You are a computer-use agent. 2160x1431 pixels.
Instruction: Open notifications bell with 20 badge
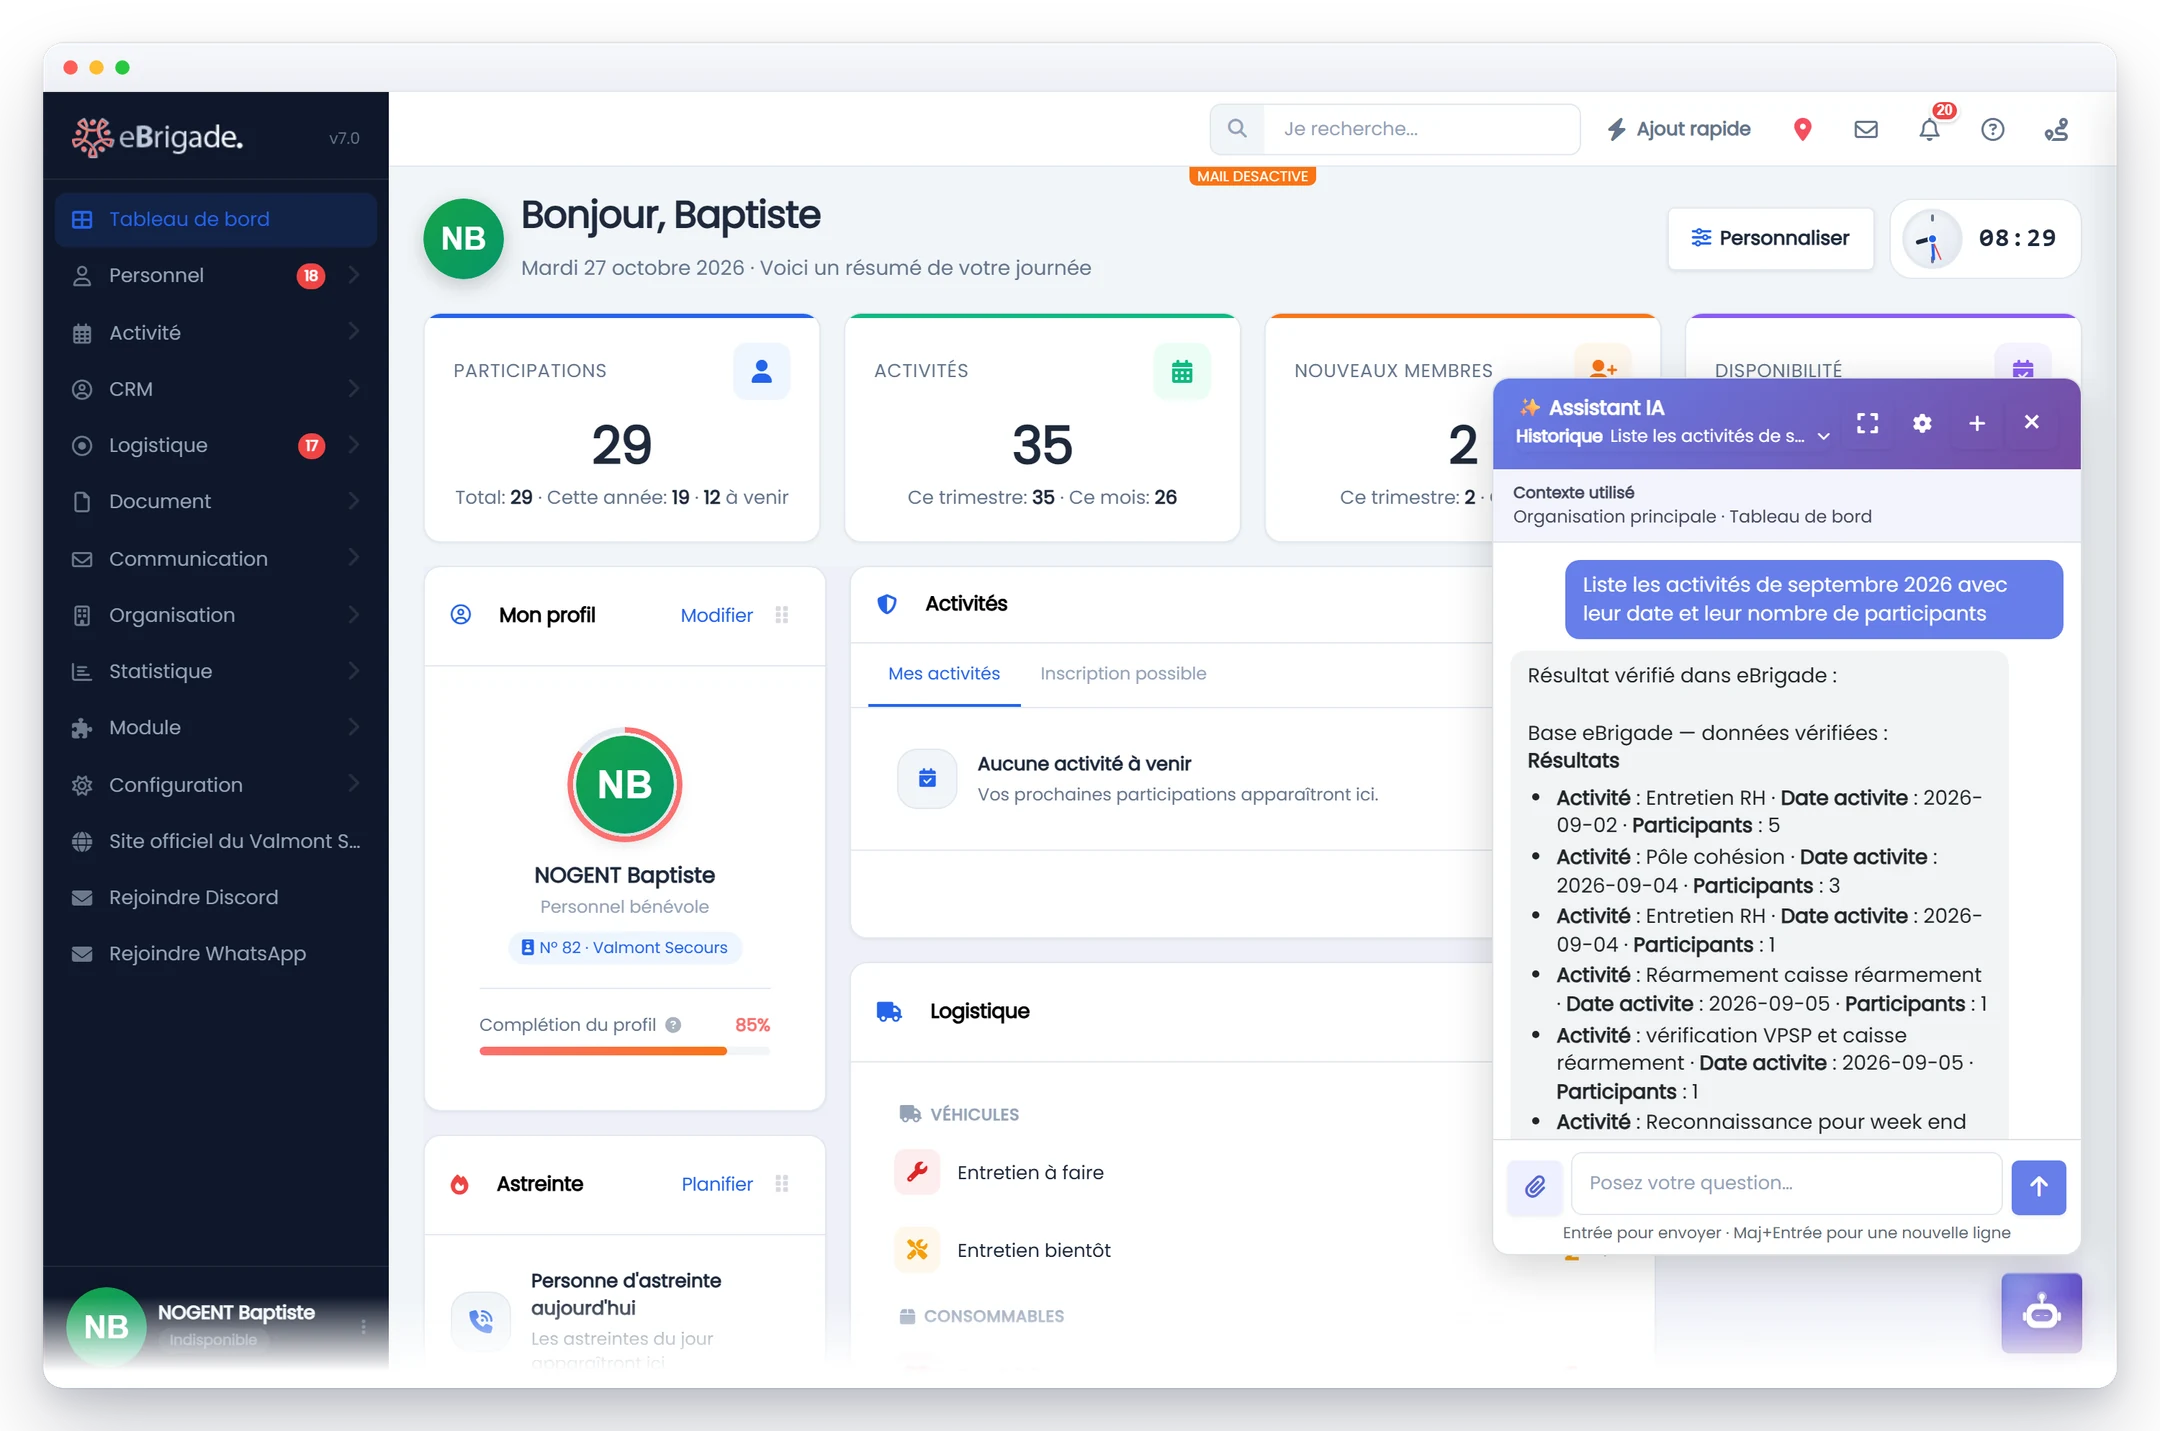point(1930,129)
